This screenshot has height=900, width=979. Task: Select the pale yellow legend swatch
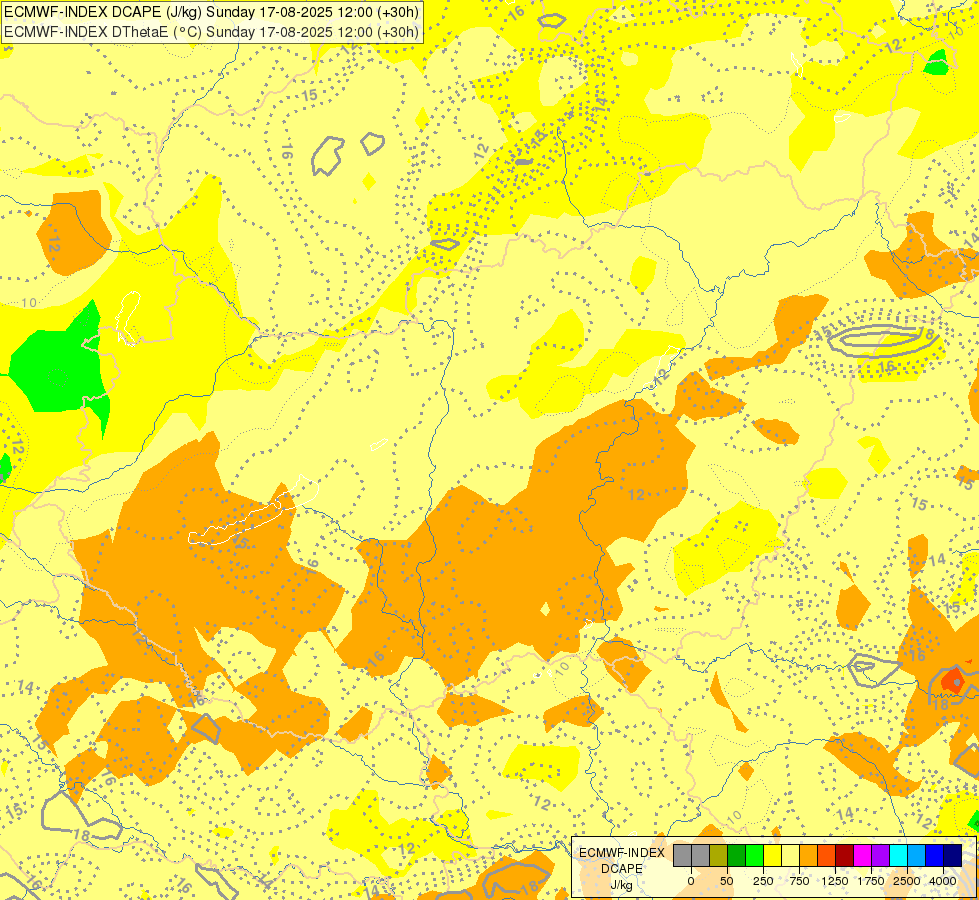coord(790,855)
